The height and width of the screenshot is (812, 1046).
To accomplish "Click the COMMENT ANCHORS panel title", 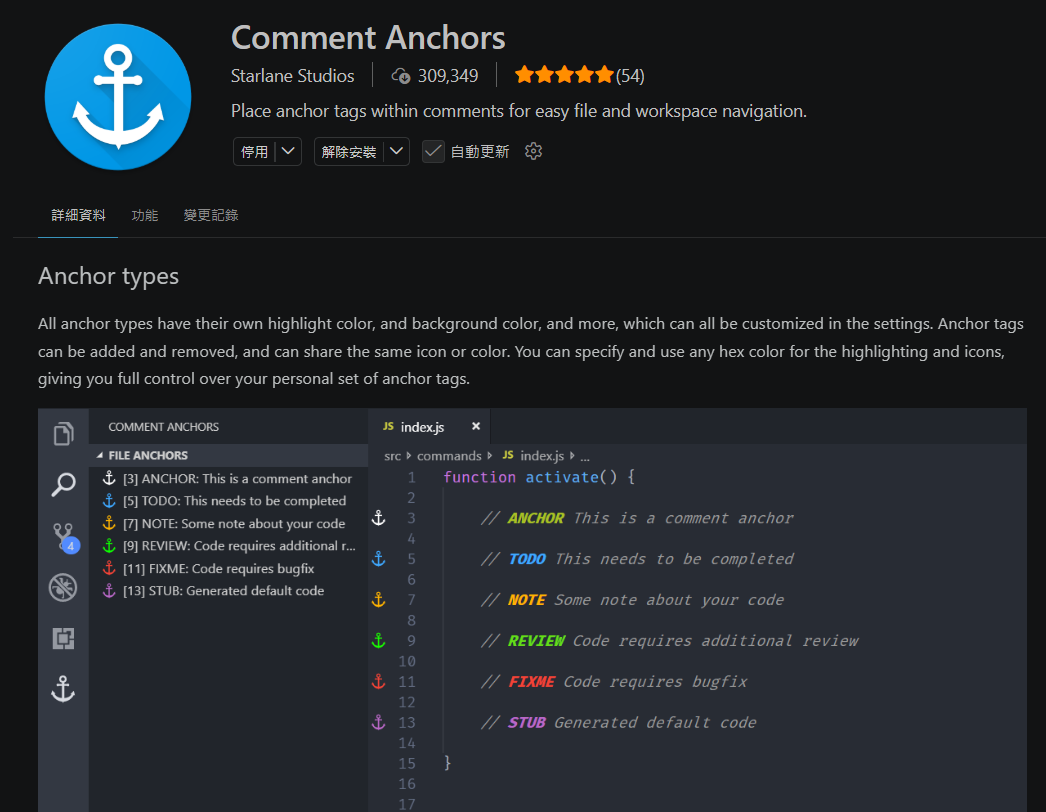I will 163,427.
